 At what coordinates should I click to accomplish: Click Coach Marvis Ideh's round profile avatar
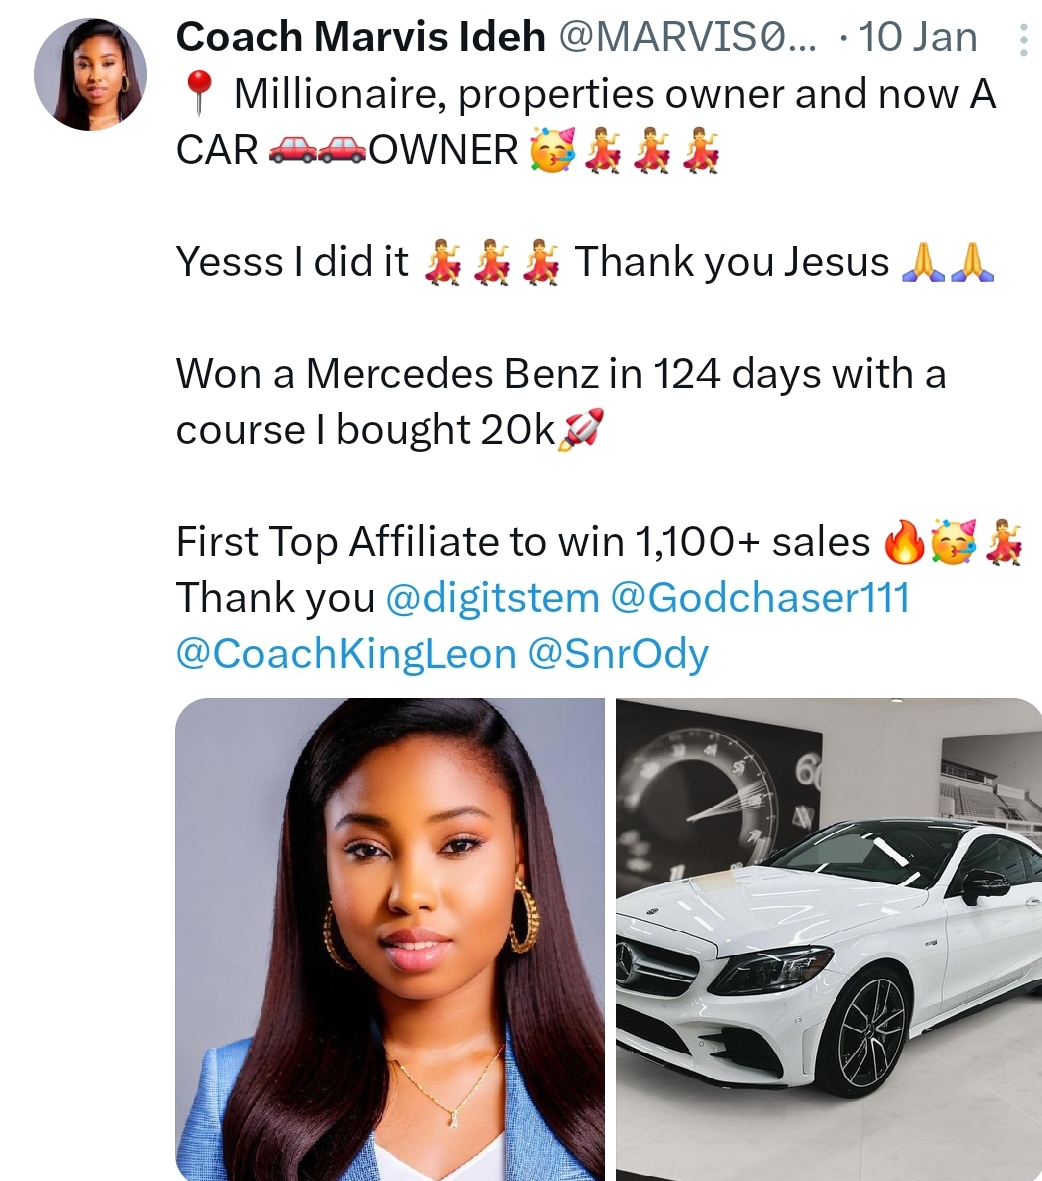[91, 74]
